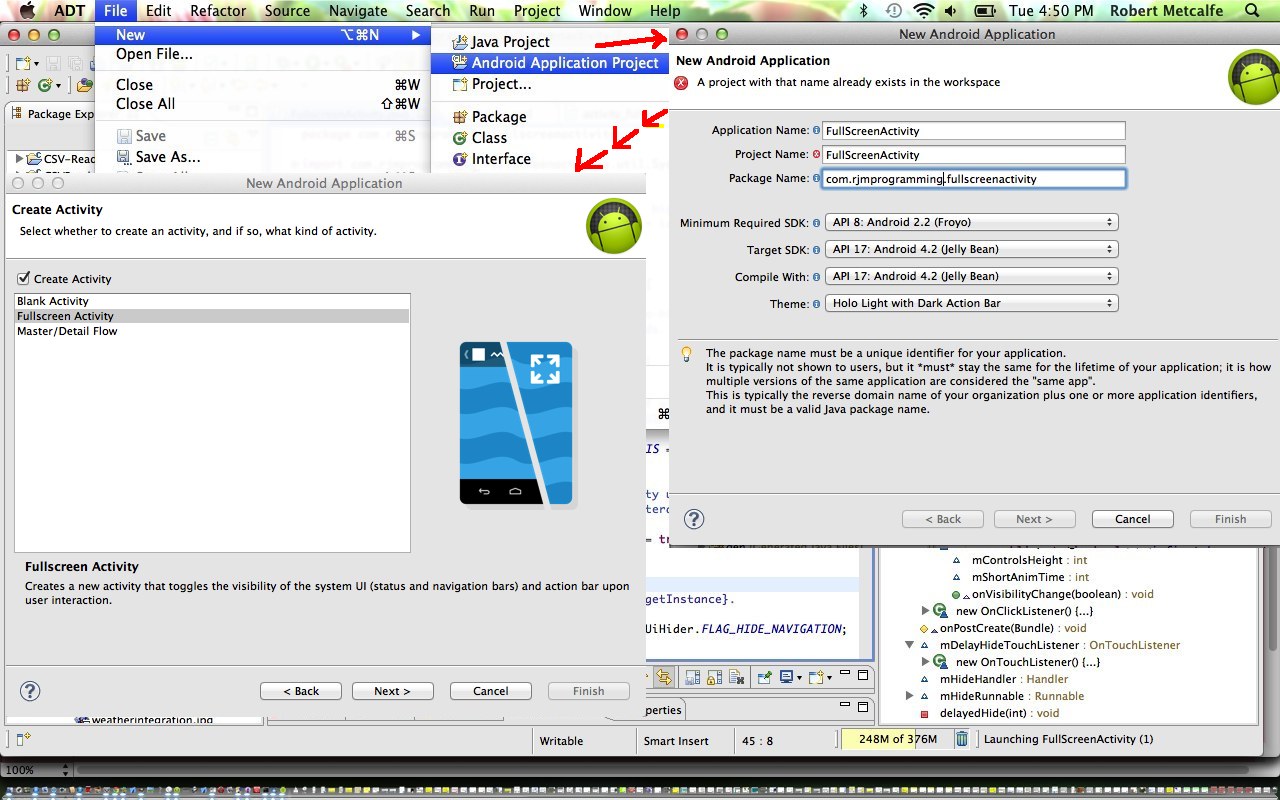
Task: Click Back in Create Activity dialog
Action: pyautogui.click(x=301, y=691)
